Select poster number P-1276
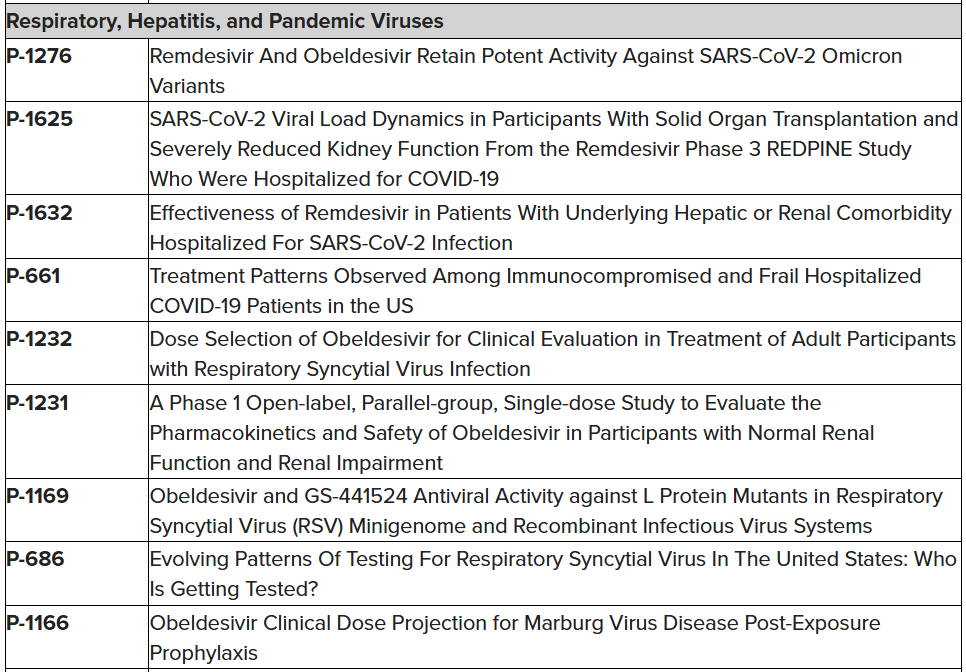 [39, 56]
